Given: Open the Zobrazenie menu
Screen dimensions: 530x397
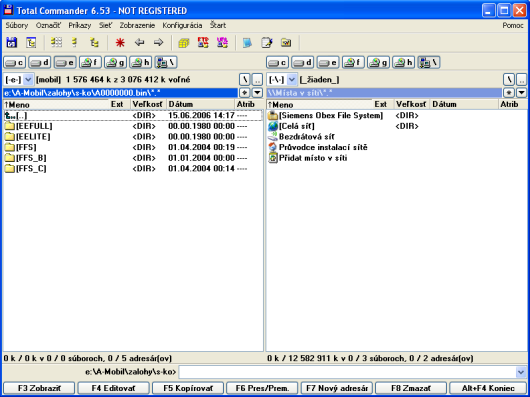Looking at the screenshot, I should [x=137, y=25].
